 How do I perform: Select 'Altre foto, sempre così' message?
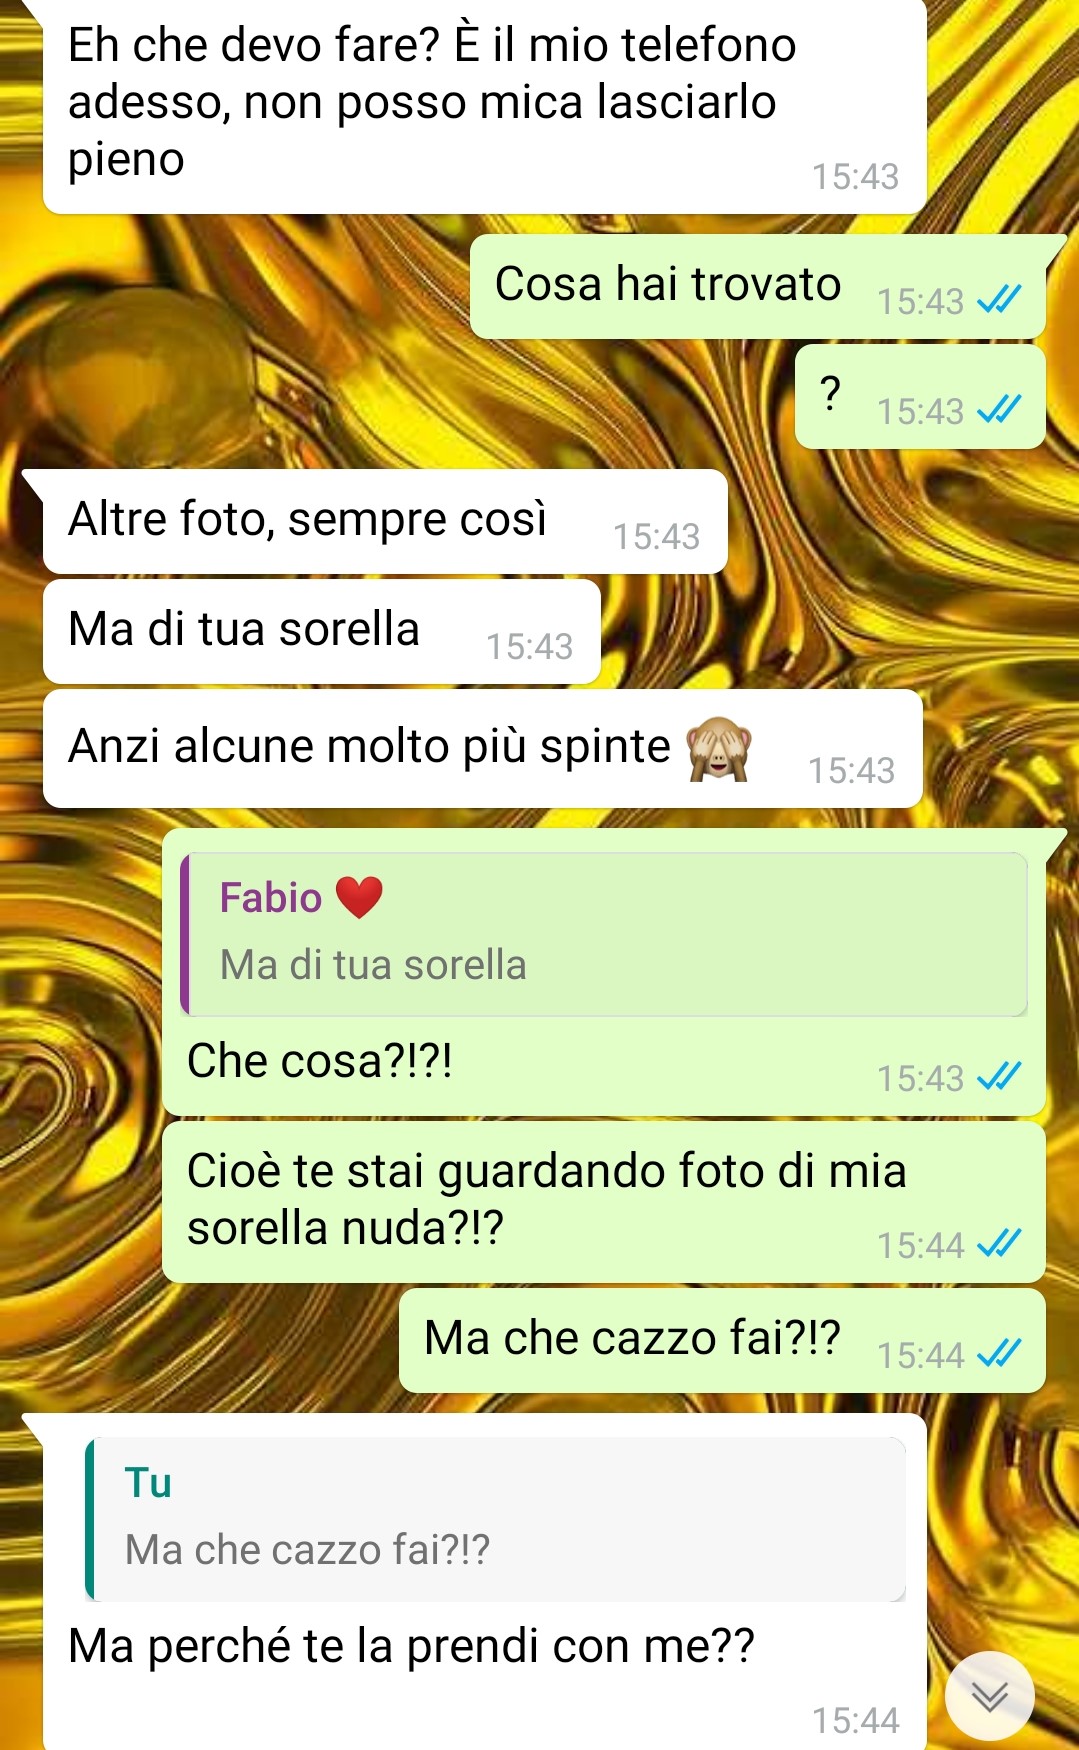(x=385, y=521)
